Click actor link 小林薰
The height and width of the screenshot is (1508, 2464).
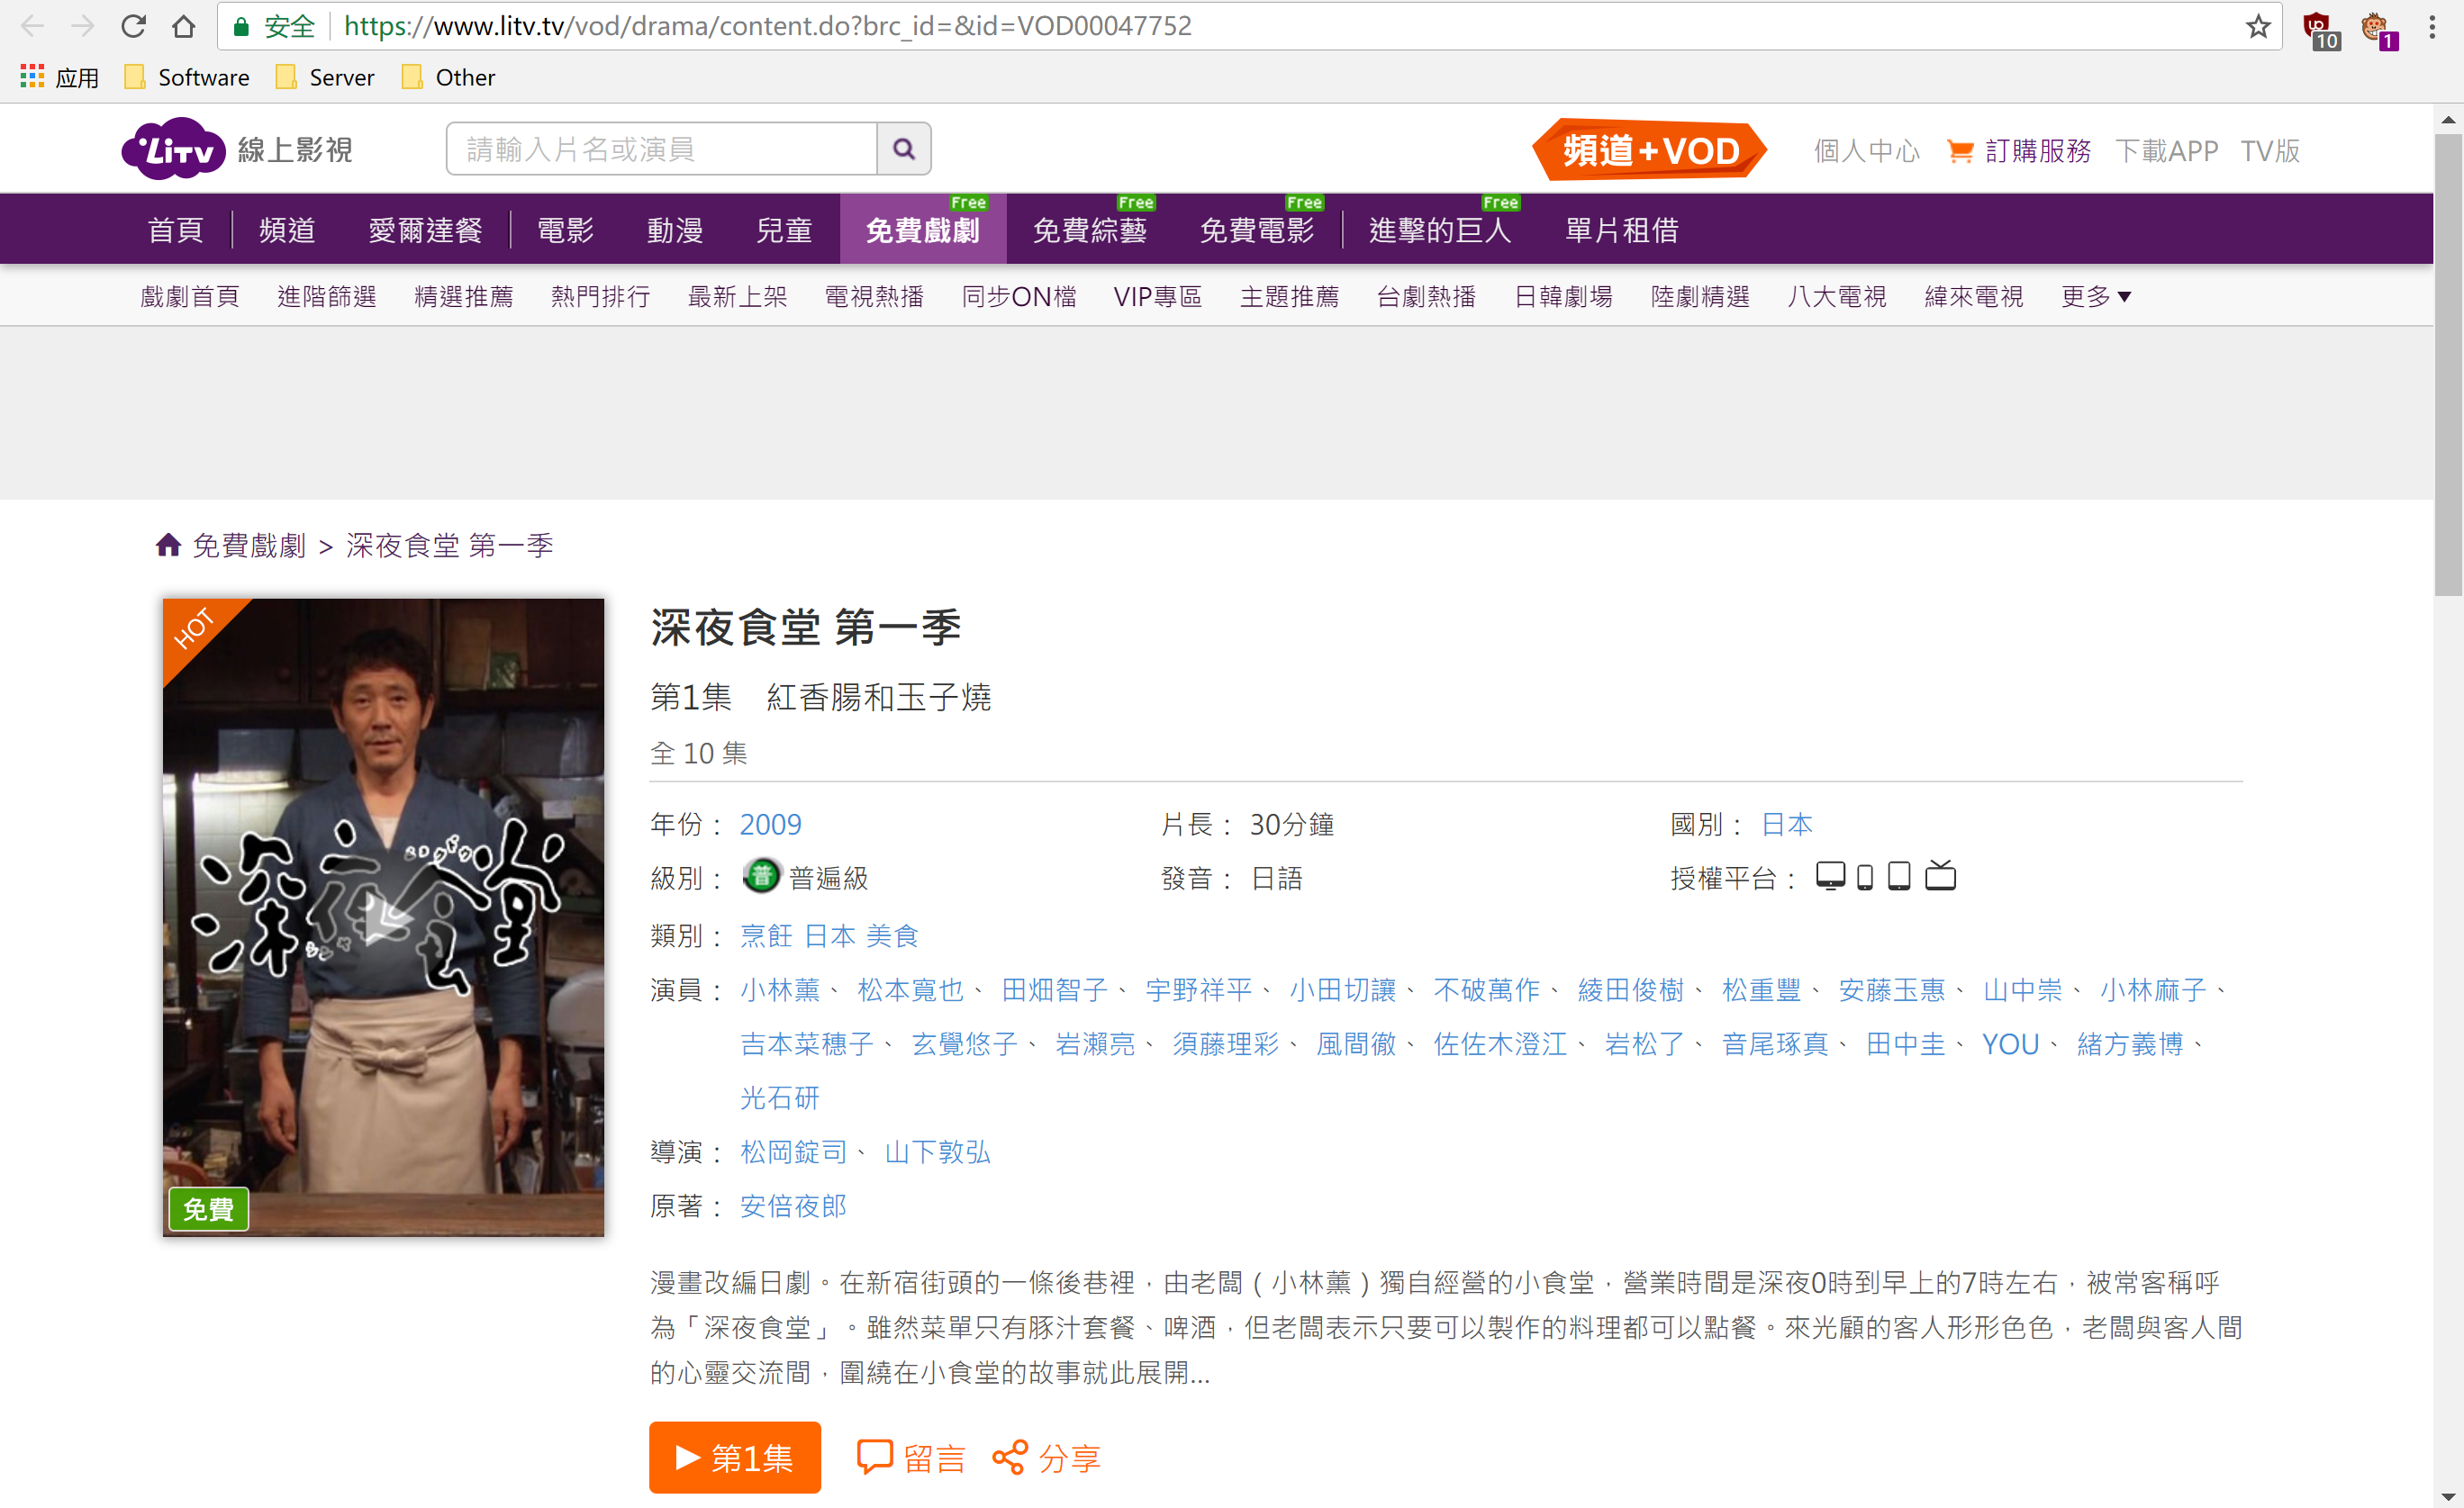click(779, 990)
